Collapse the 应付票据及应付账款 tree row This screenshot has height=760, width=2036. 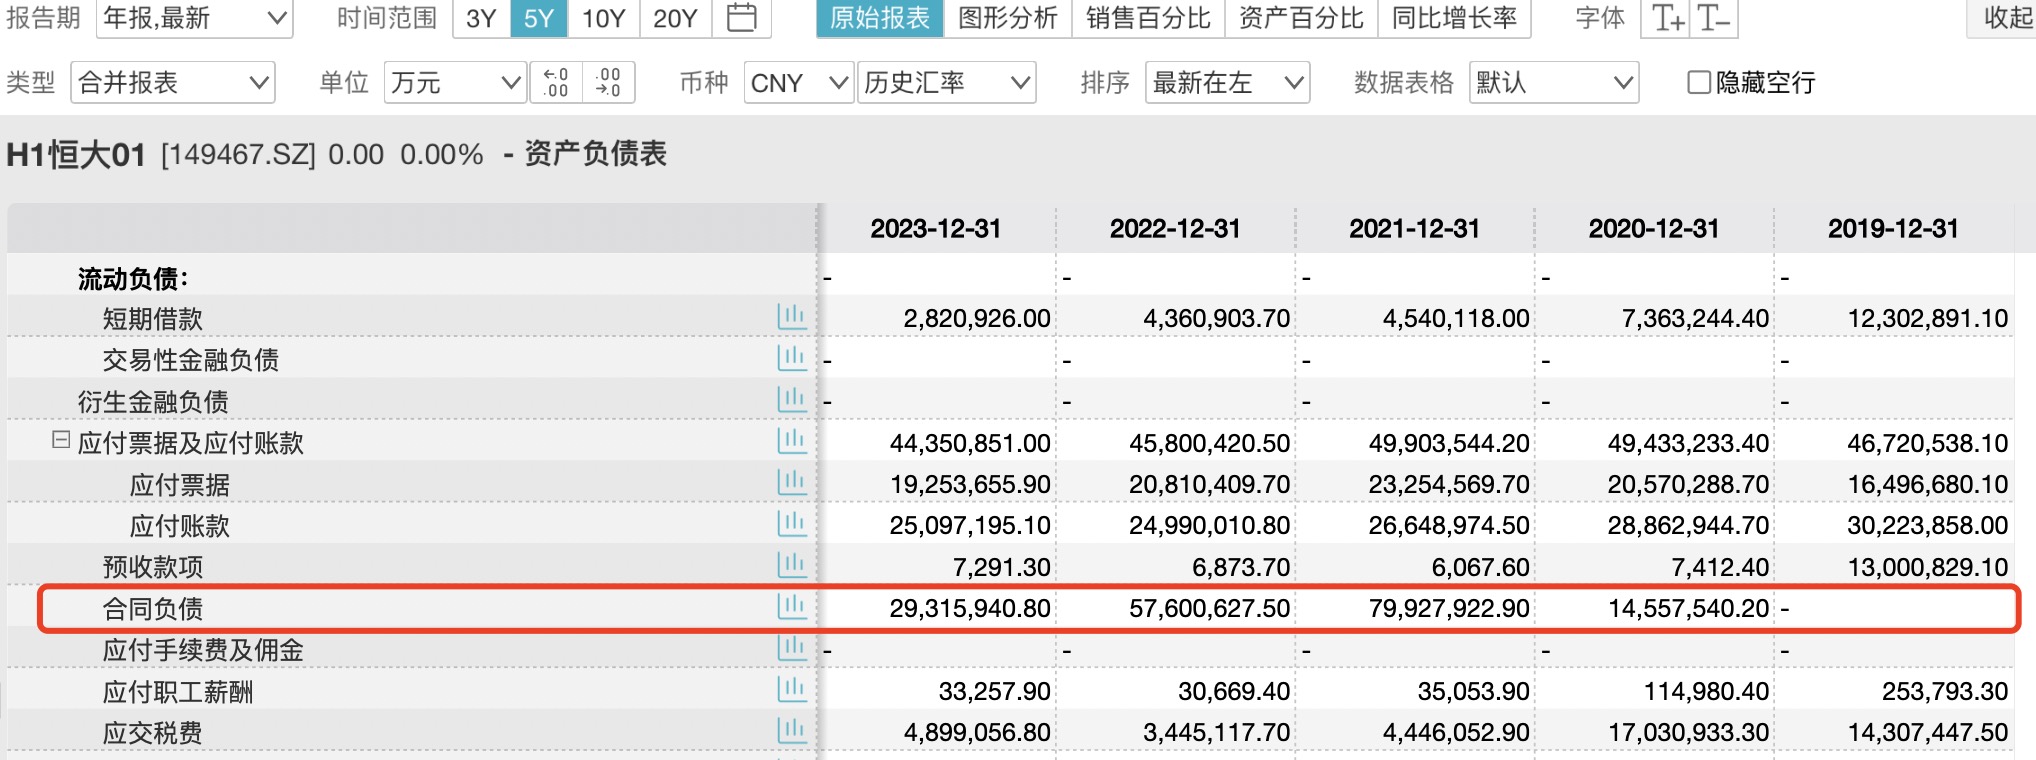(61, 440)
